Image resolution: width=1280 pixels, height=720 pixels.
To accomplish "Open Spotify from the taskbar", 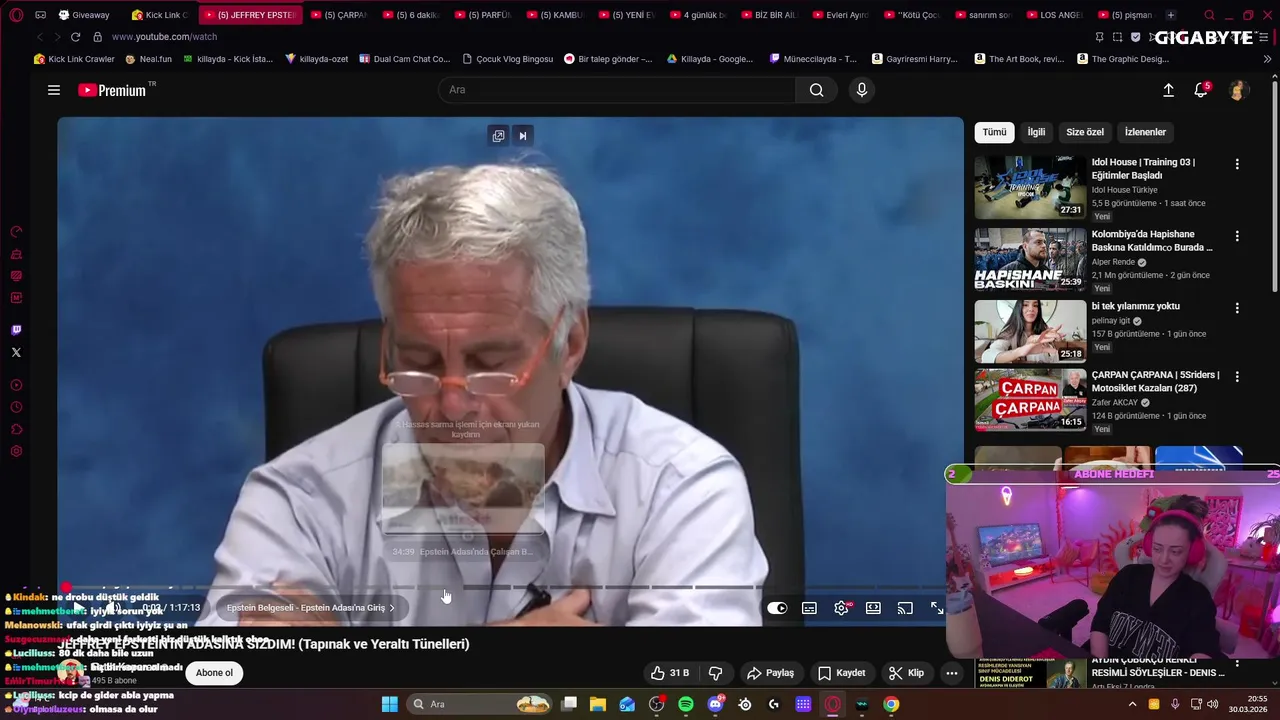I will 686,704.
